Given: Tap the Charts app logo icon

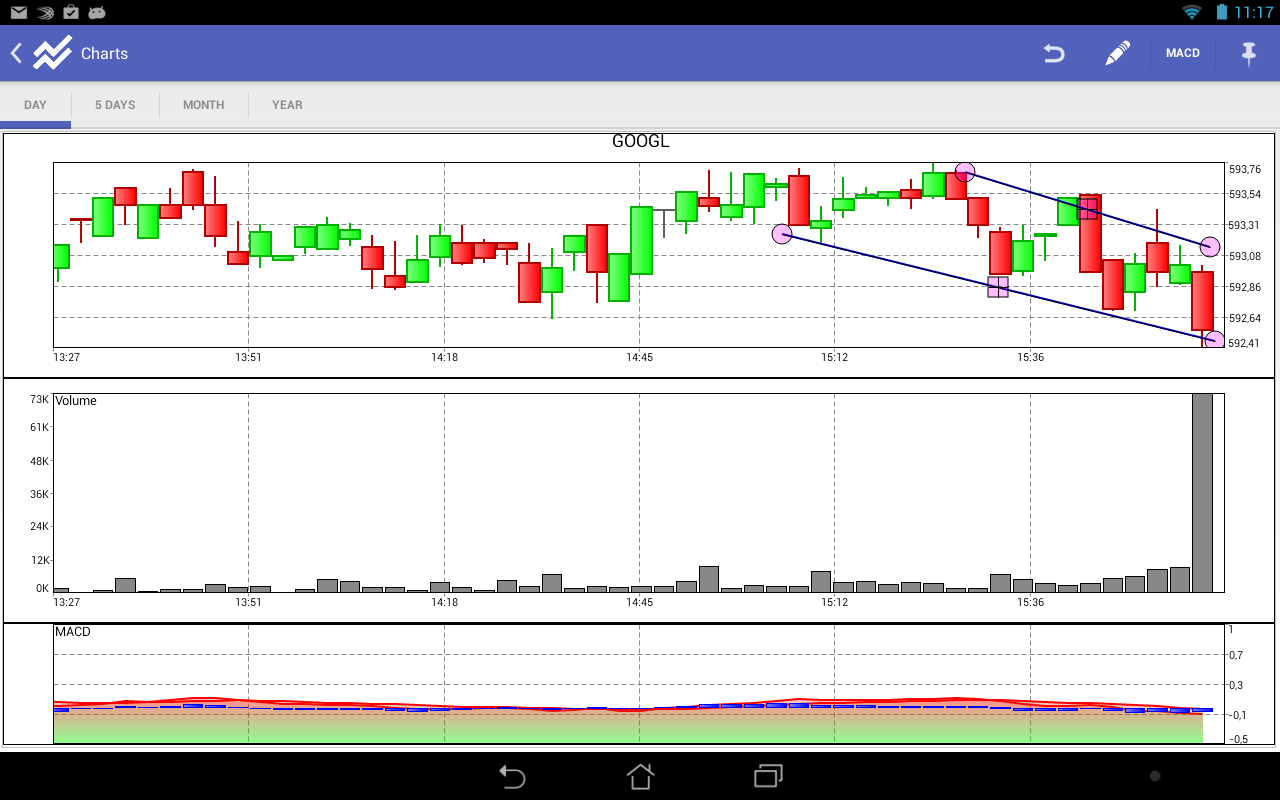Looking at the screenshot, I should click(x=52, y=53).
